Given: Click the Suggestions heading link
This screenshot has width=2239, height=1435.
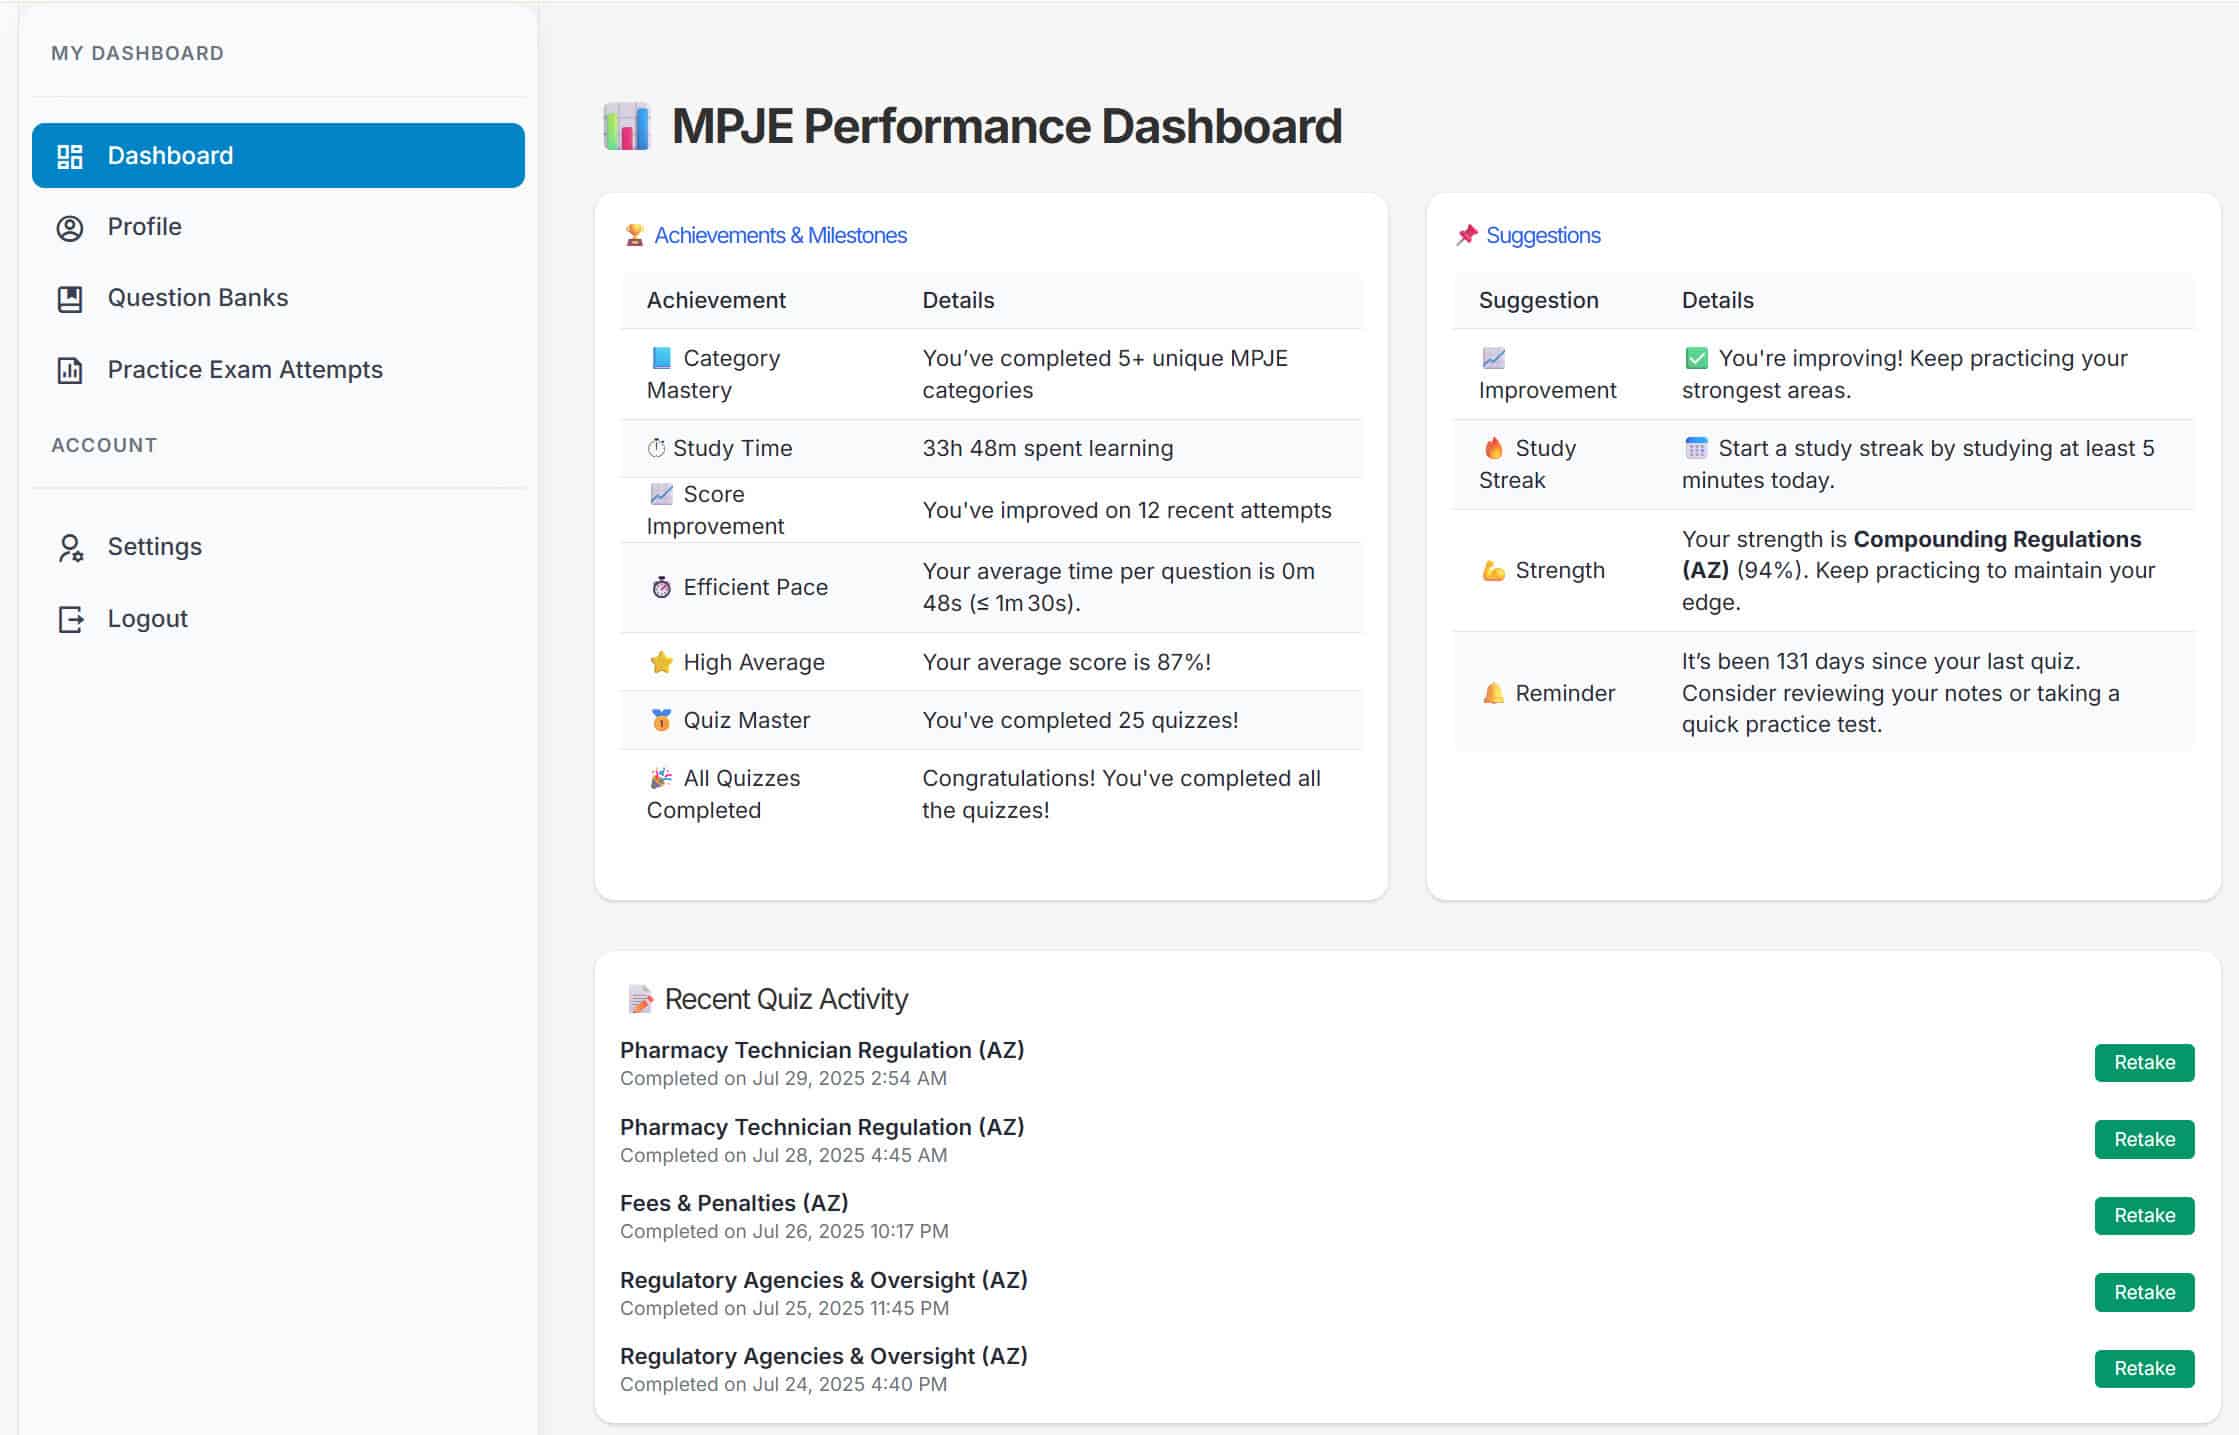Looking at the screenshot, I should point(1542,236).
